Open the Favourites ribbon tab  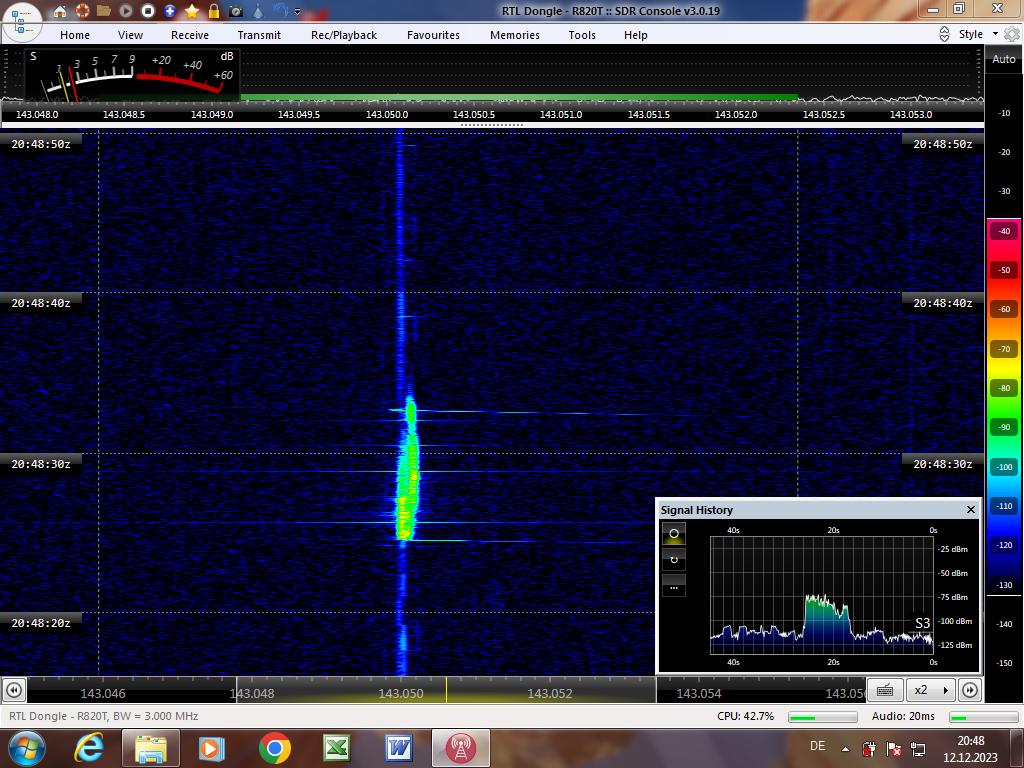click(x=433, y=35)
